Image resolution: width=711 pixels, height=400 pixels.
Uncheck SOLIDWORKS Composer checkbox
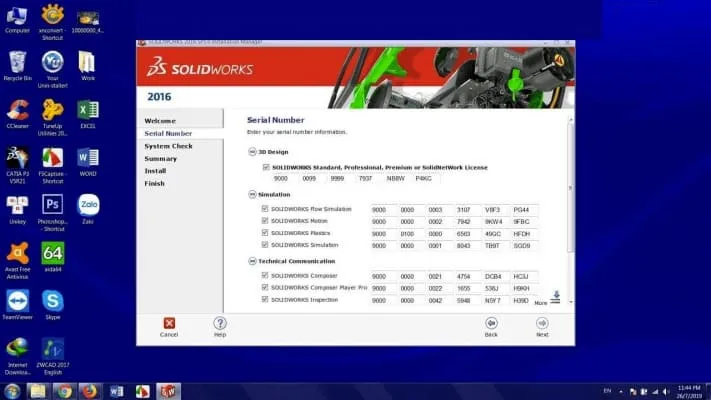click(x=265, y=275)
